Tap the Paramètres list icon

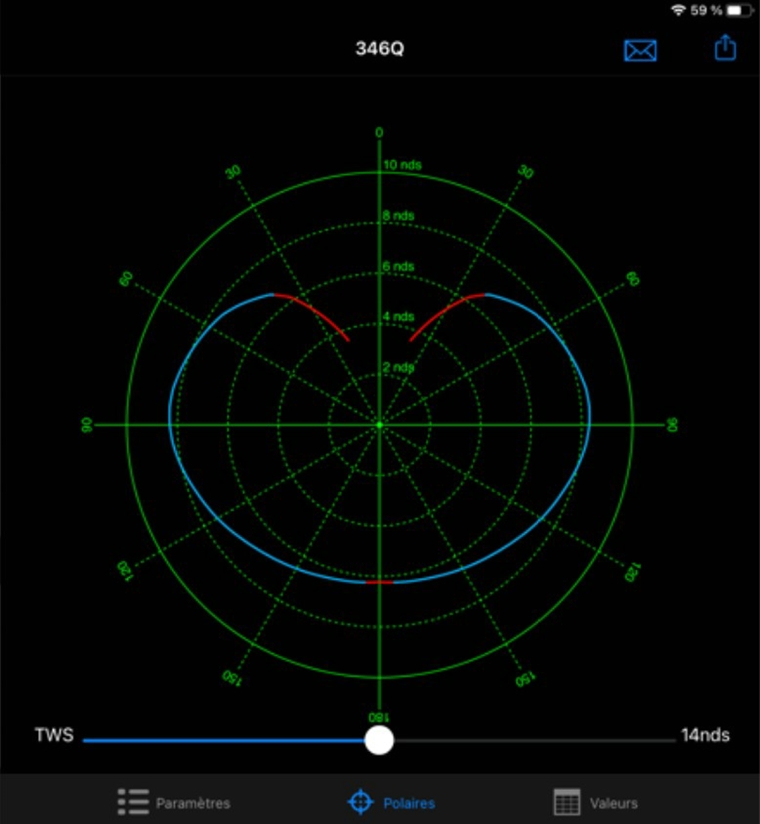pos(133,802)
